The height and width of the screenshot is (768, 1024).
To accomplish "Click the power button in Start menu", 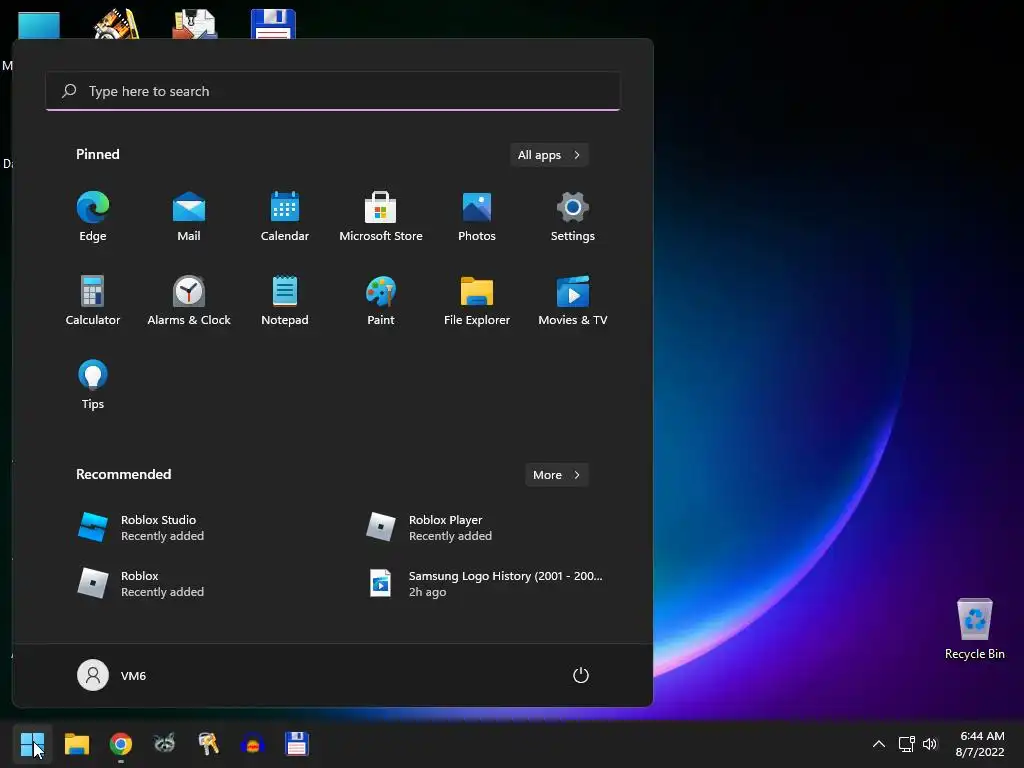I will (581, 675).
